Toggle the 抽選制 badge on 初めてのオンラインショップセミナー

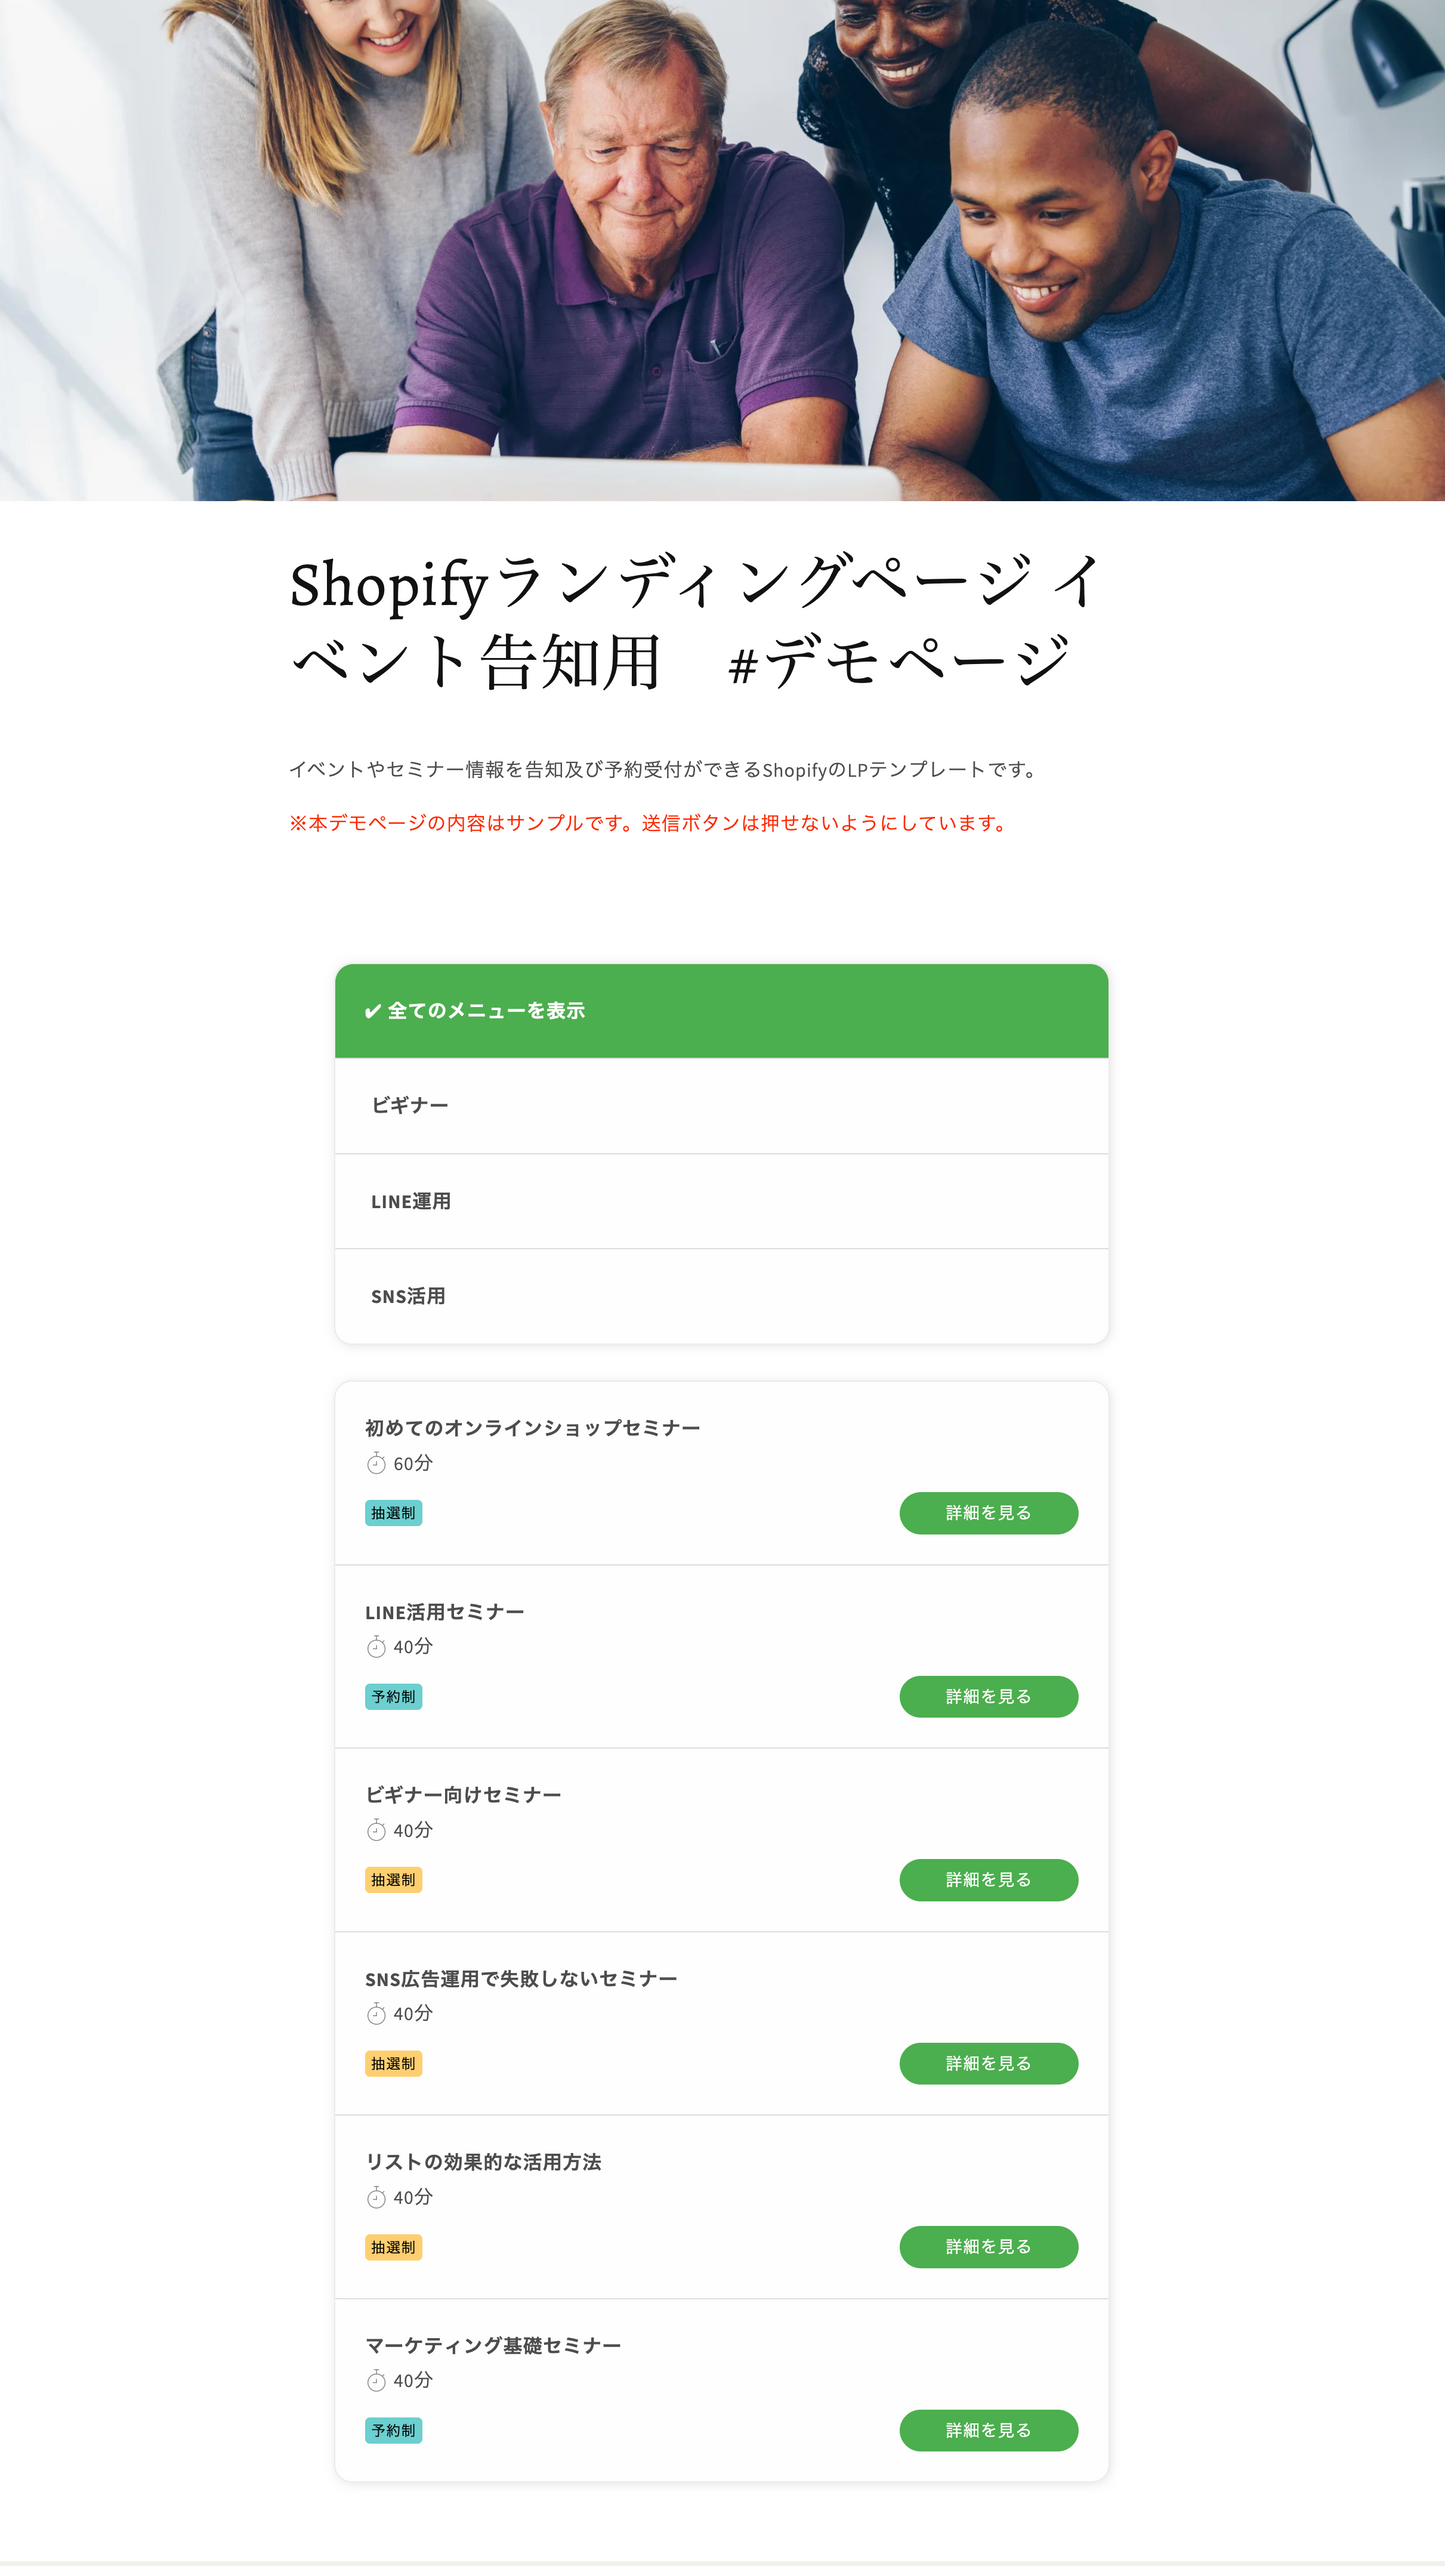pyautogui.click(x=393, y=1513)
